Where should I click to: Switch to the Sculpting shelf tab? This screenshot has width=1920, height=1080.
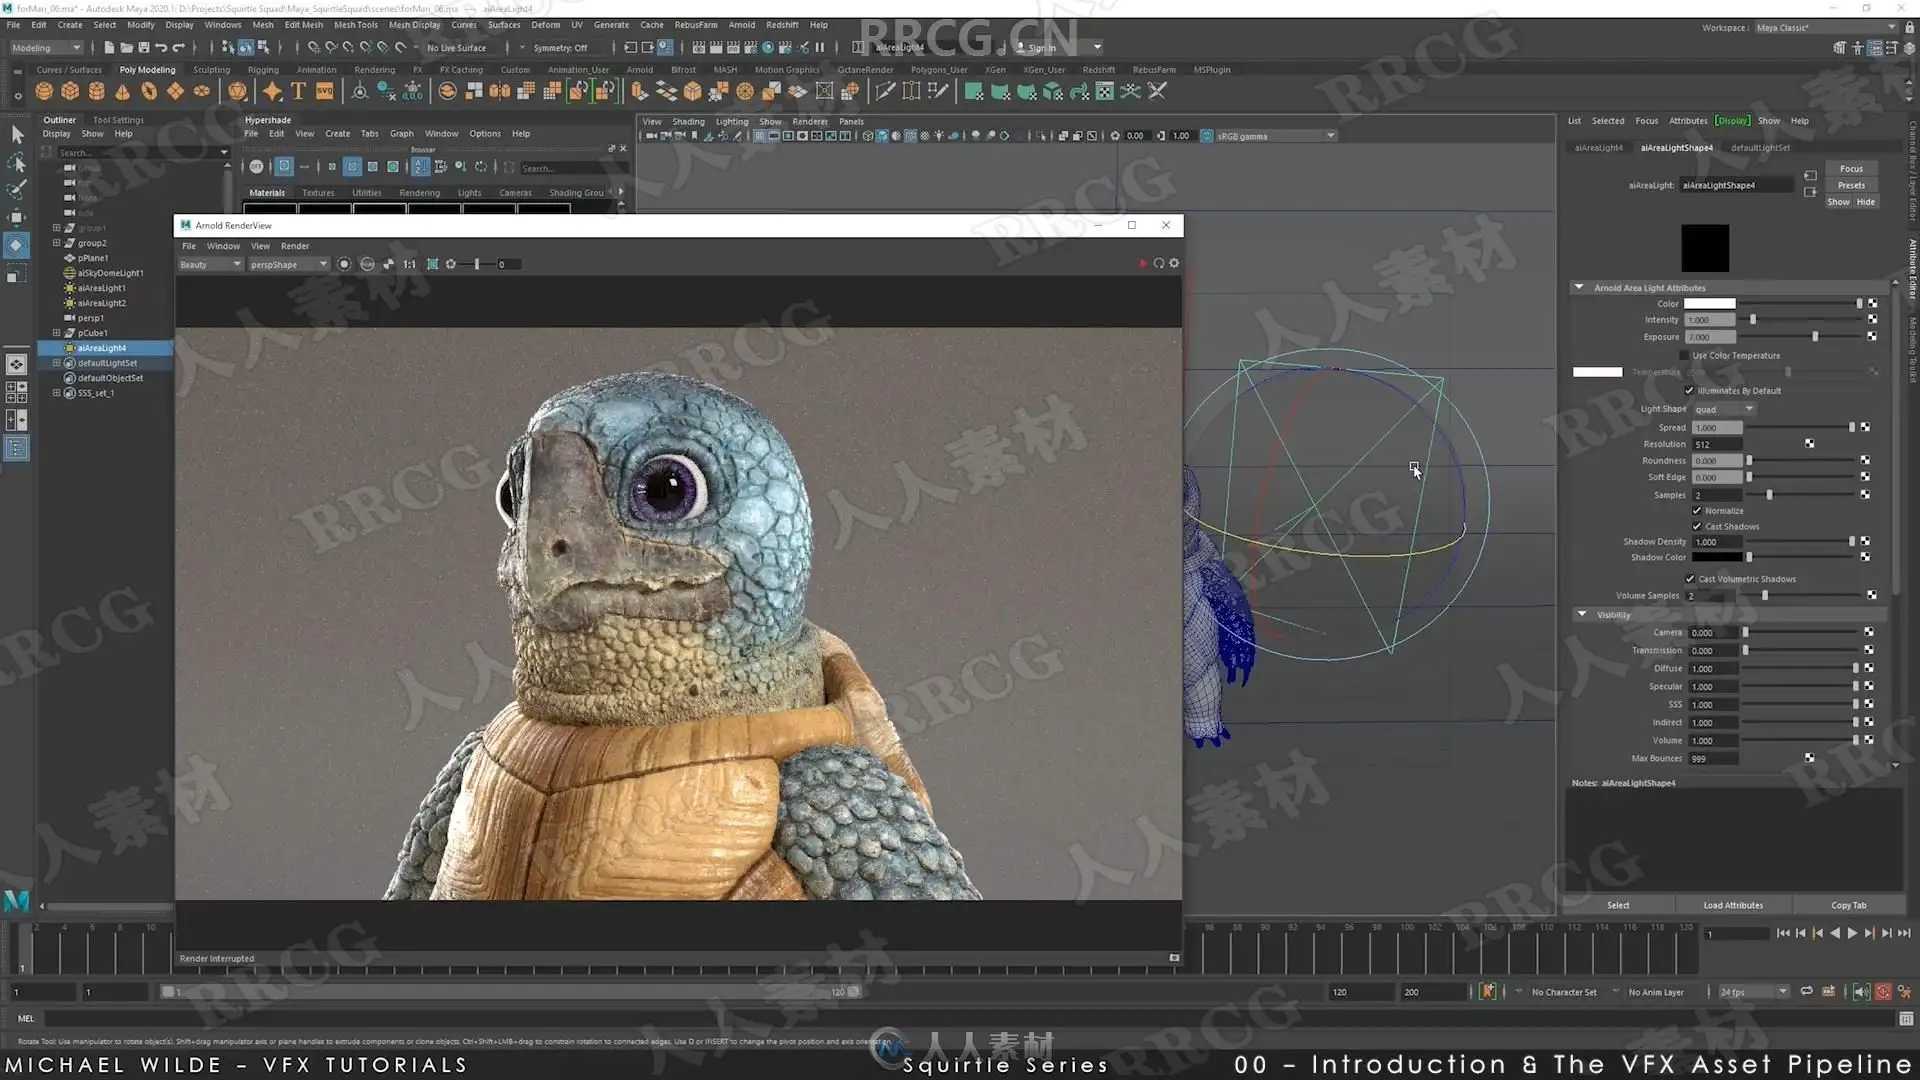coord(211,70)
